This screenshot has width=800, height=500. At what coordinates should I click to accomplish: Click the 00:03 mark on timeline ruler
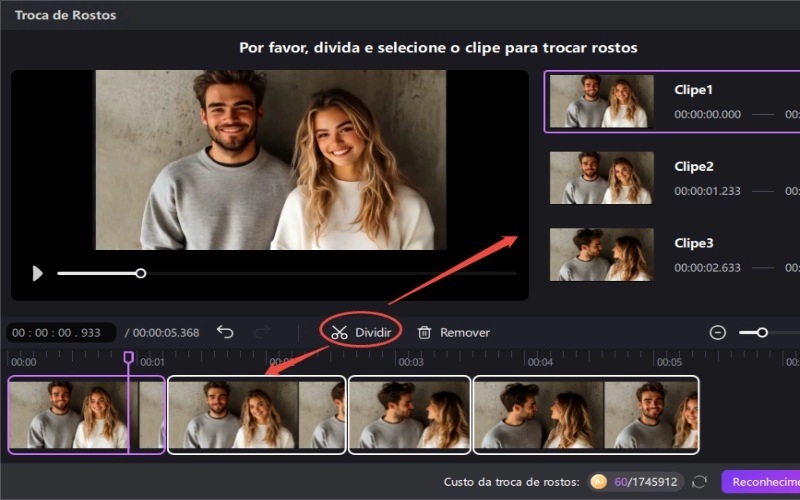pos(411,362)
